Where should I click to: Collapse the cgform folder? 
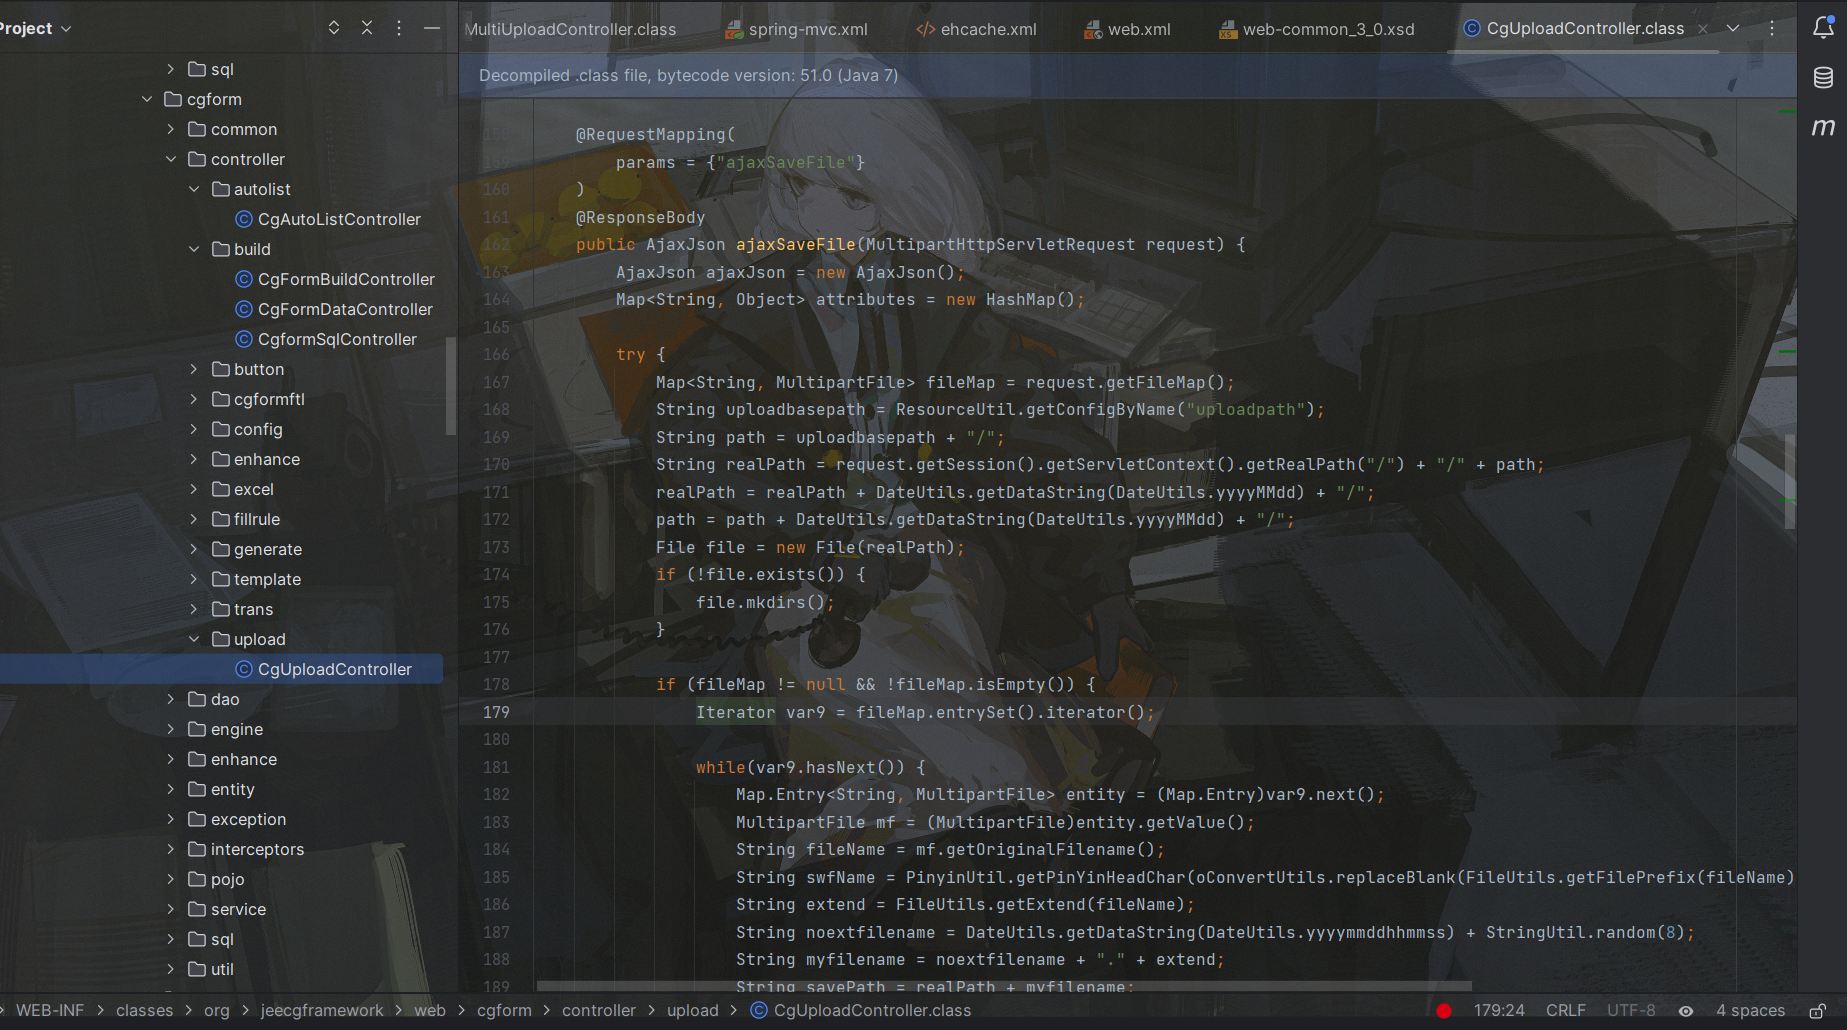147,99
